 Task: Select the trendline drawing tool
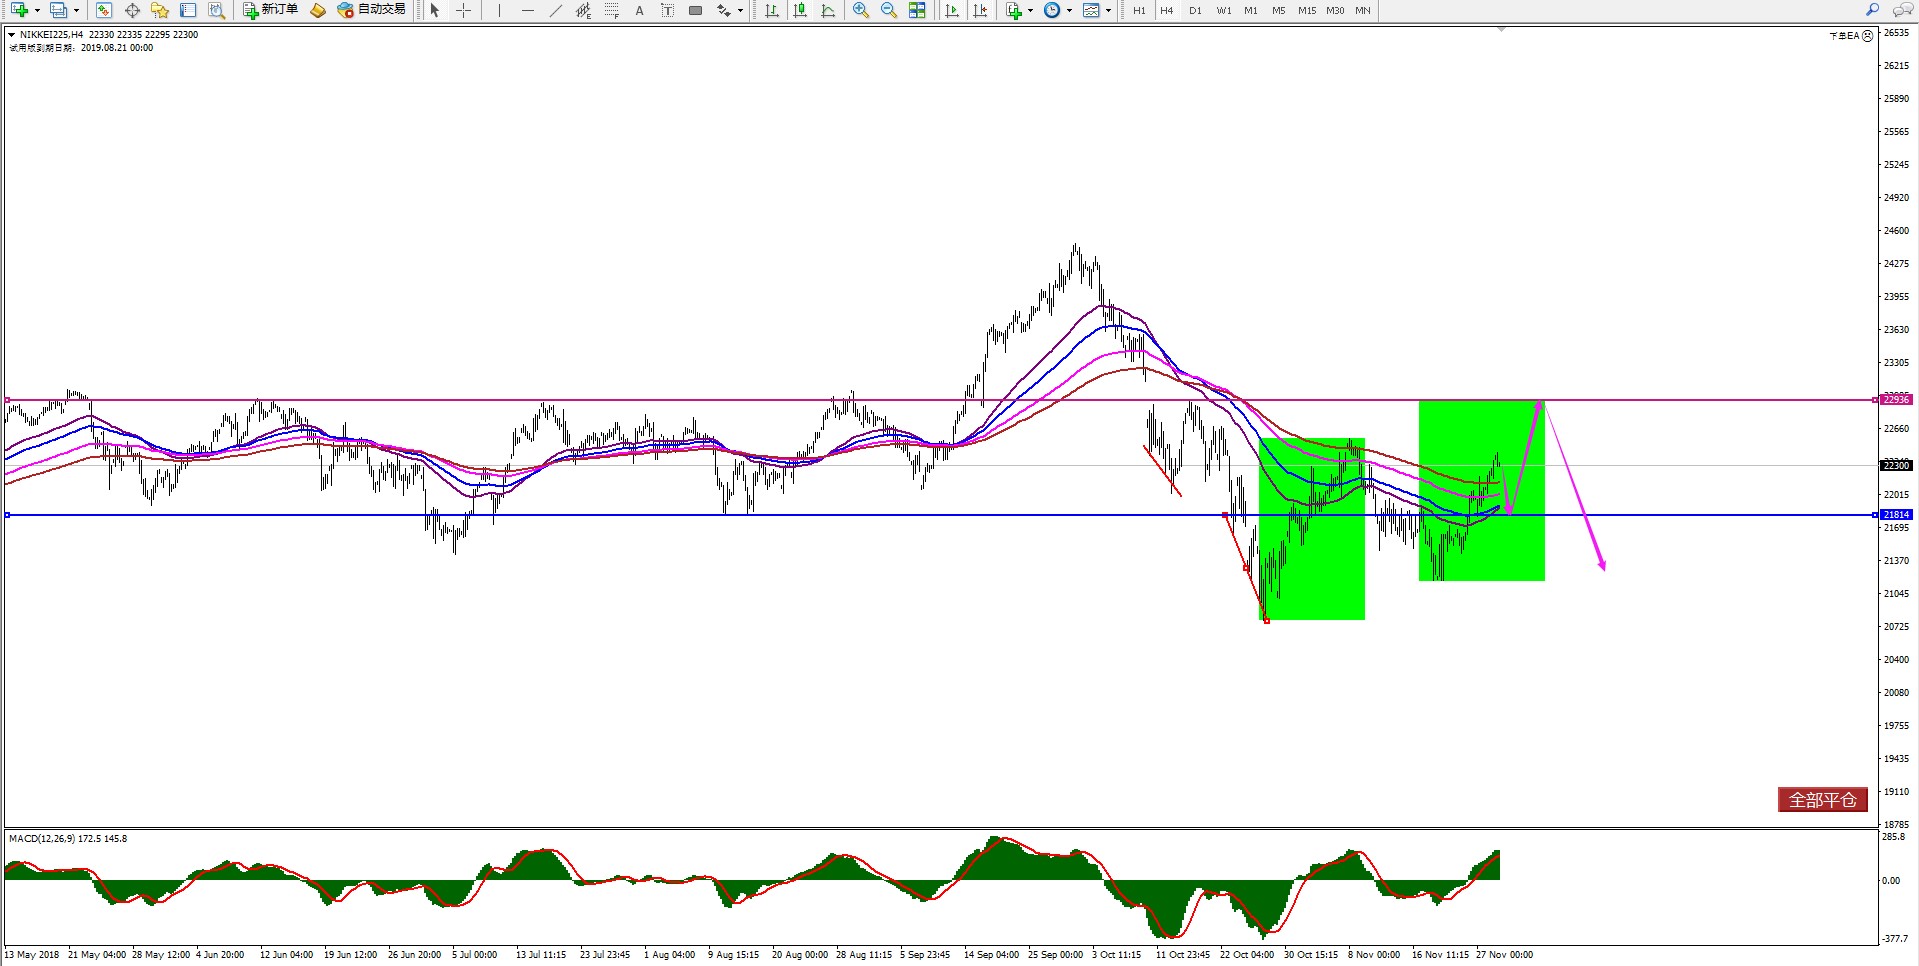pos(556,10)
